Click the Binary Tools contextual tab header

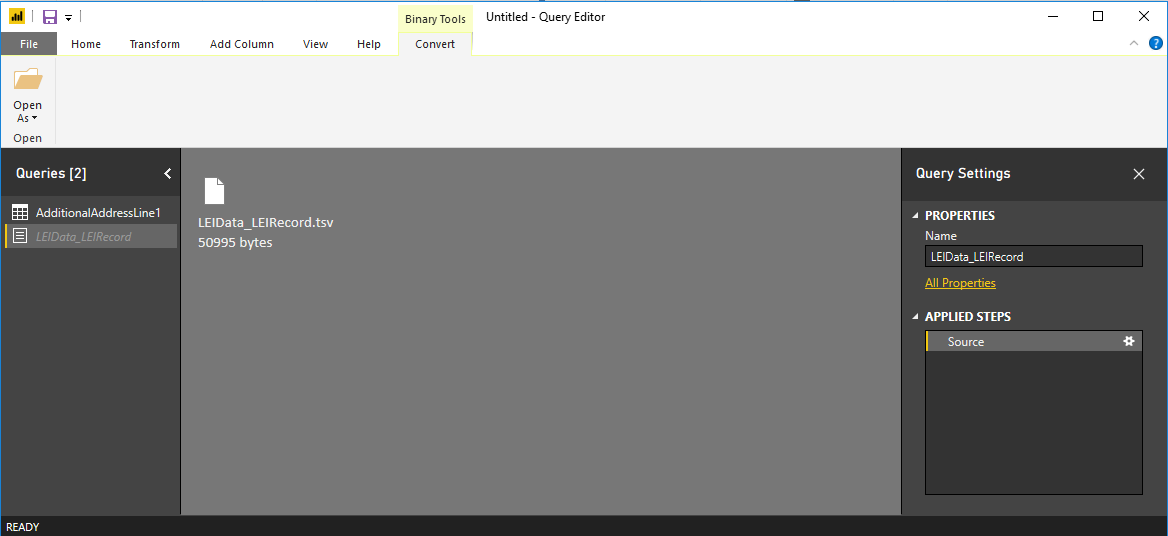(435, 19)
